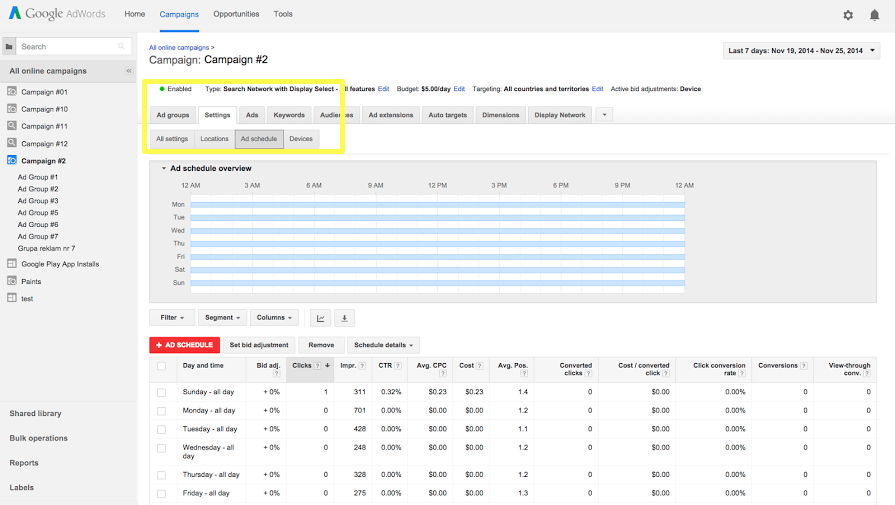Open the Columns dropdown
This screenshot has width=895, height=505.
pyautogui.click(x=274, y=318)
